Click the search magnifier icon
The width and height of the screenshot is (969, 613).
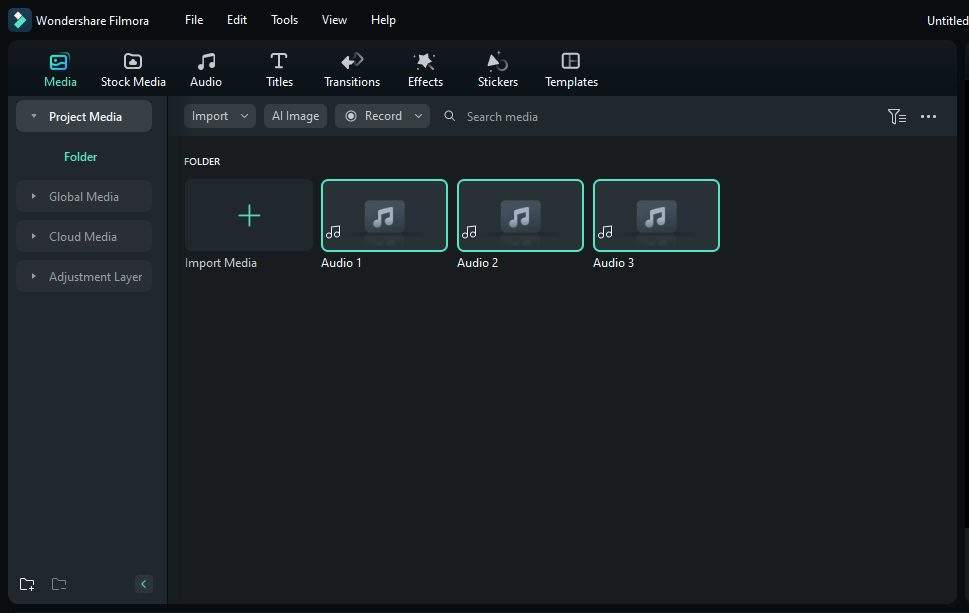(450, 116)
